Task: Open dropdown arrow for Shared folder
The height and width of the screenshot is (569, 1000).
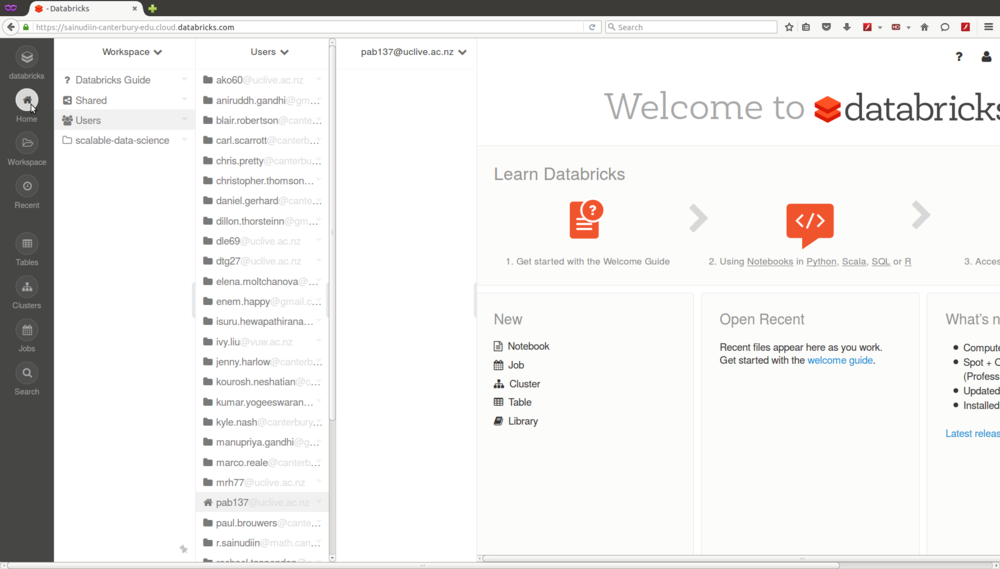Action: [x=184, y=100]
